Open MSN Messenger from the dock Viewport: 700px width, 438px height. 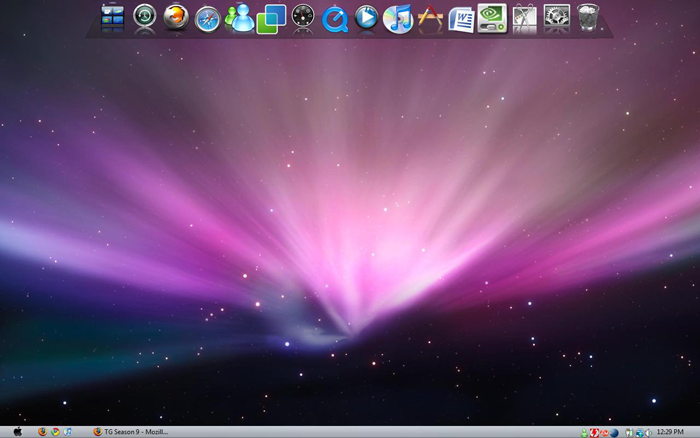239,17
